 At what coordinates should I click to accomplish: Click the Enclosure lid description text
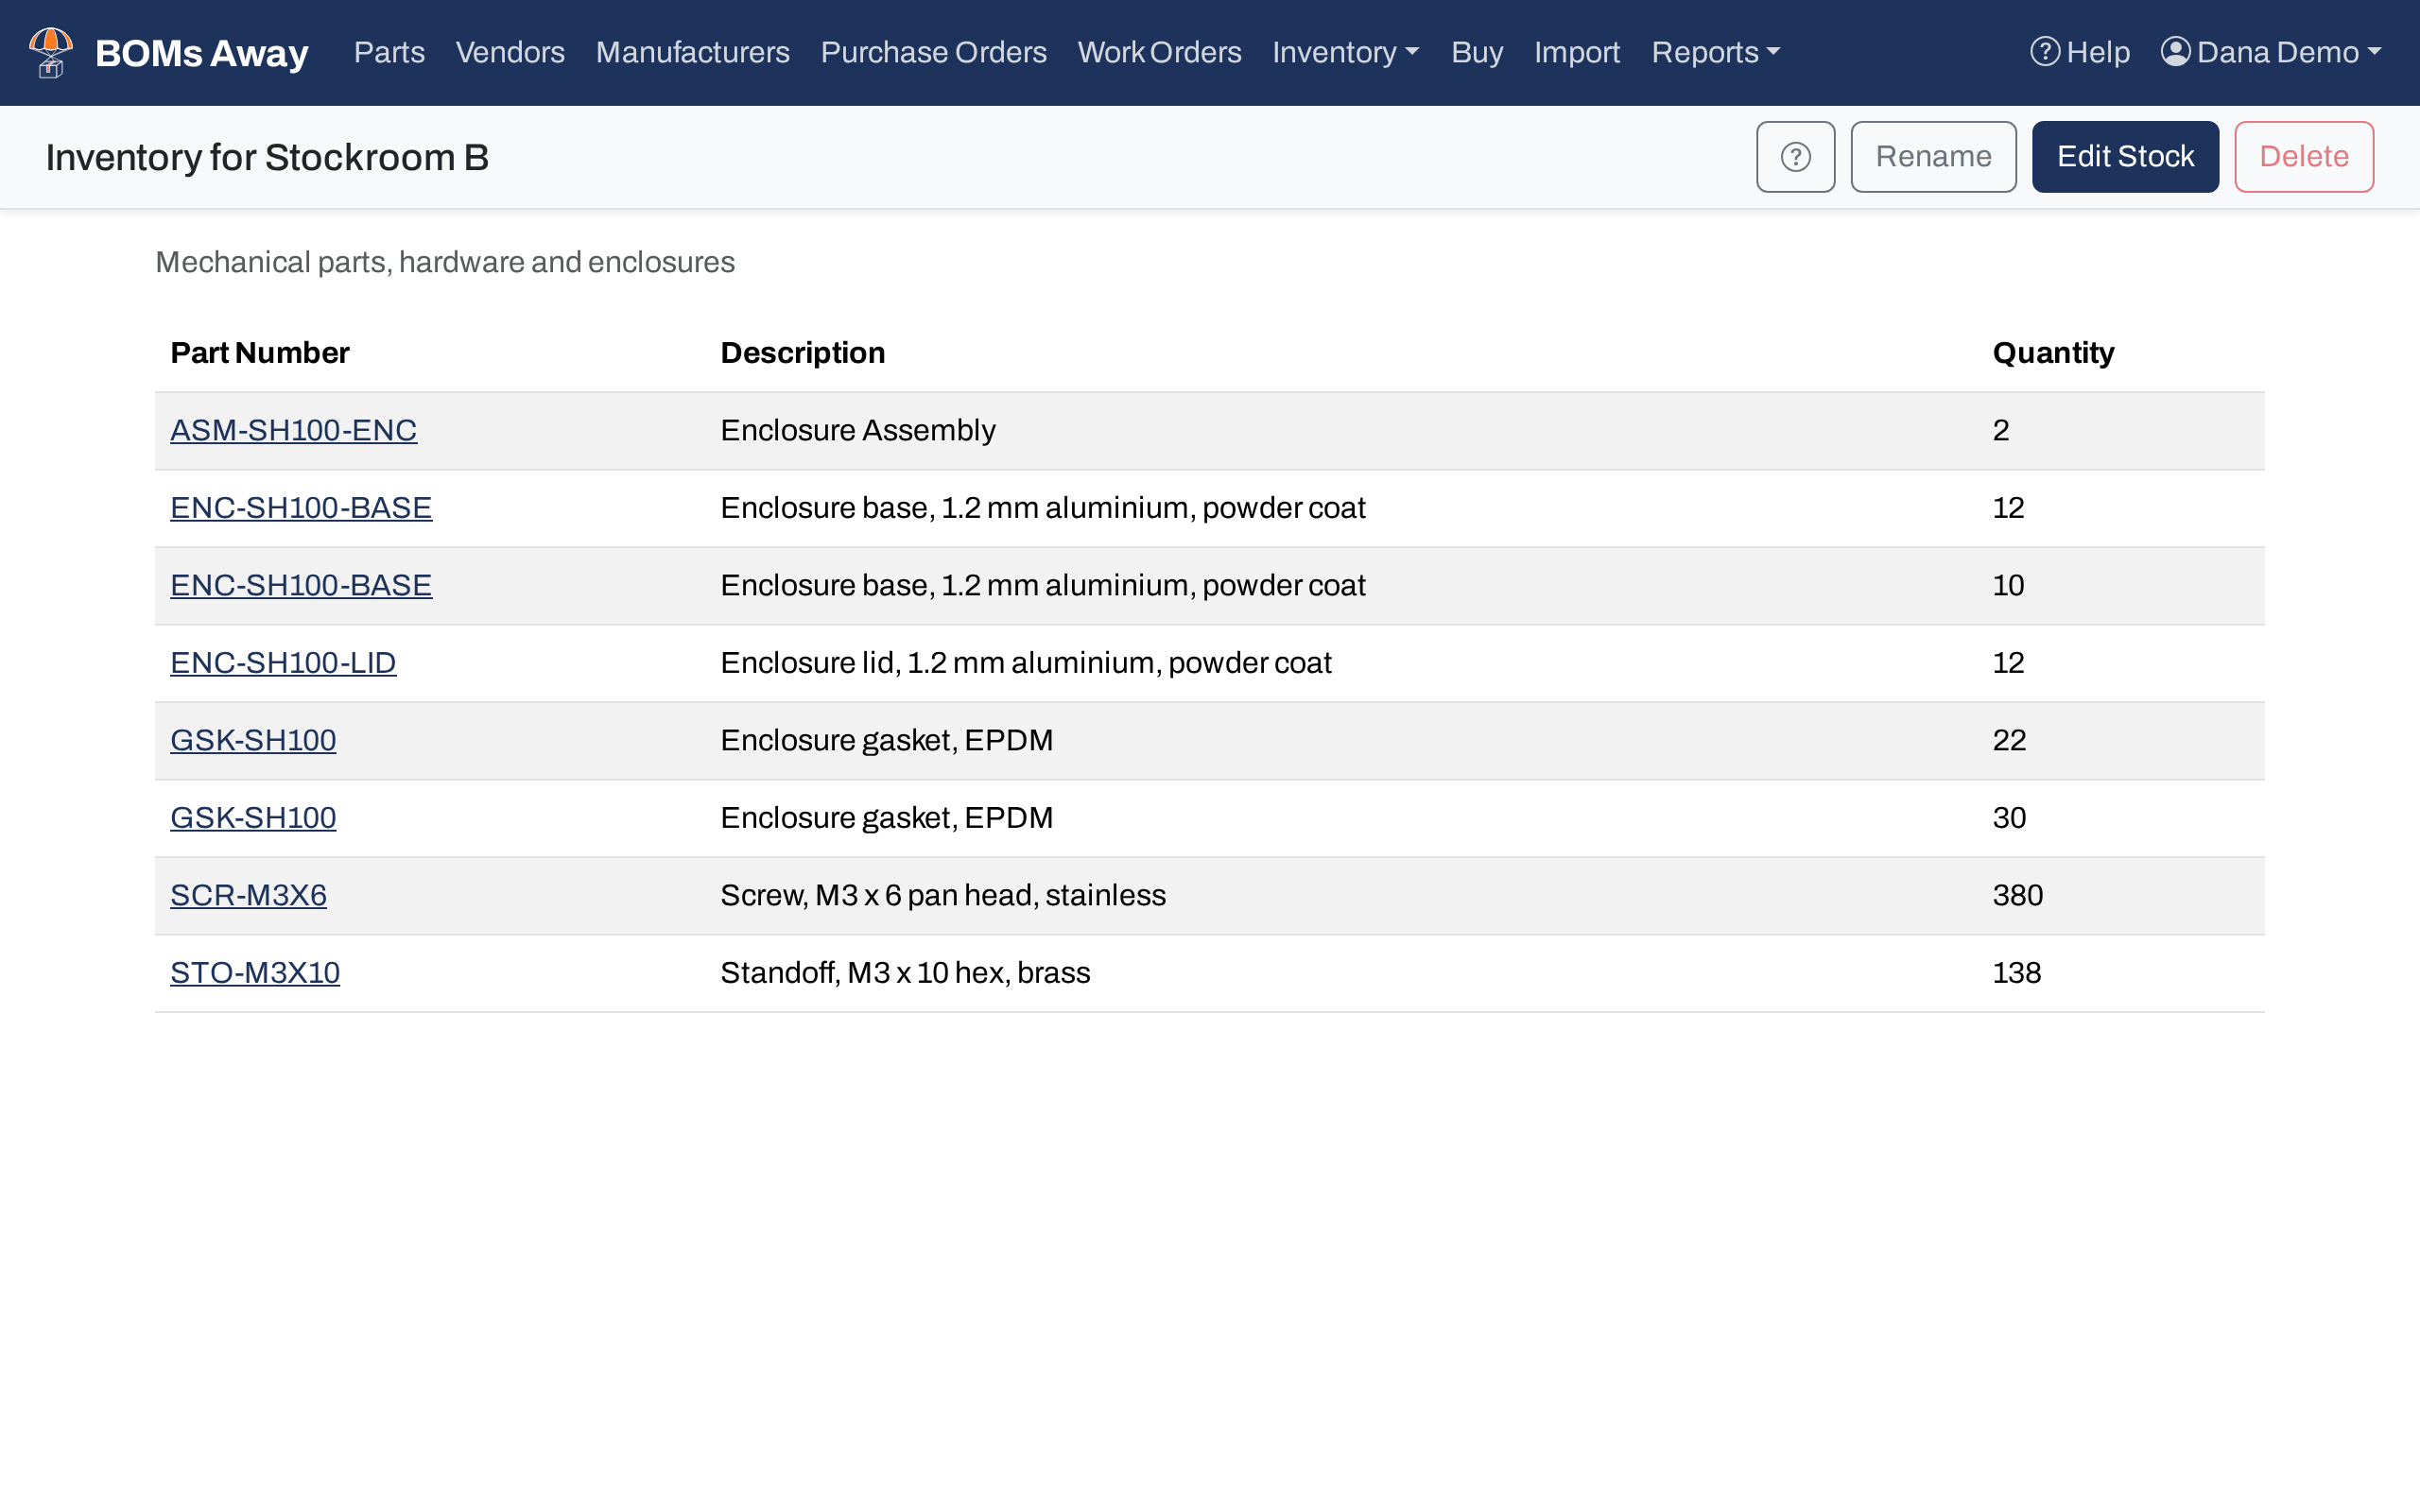(1026, 663)
